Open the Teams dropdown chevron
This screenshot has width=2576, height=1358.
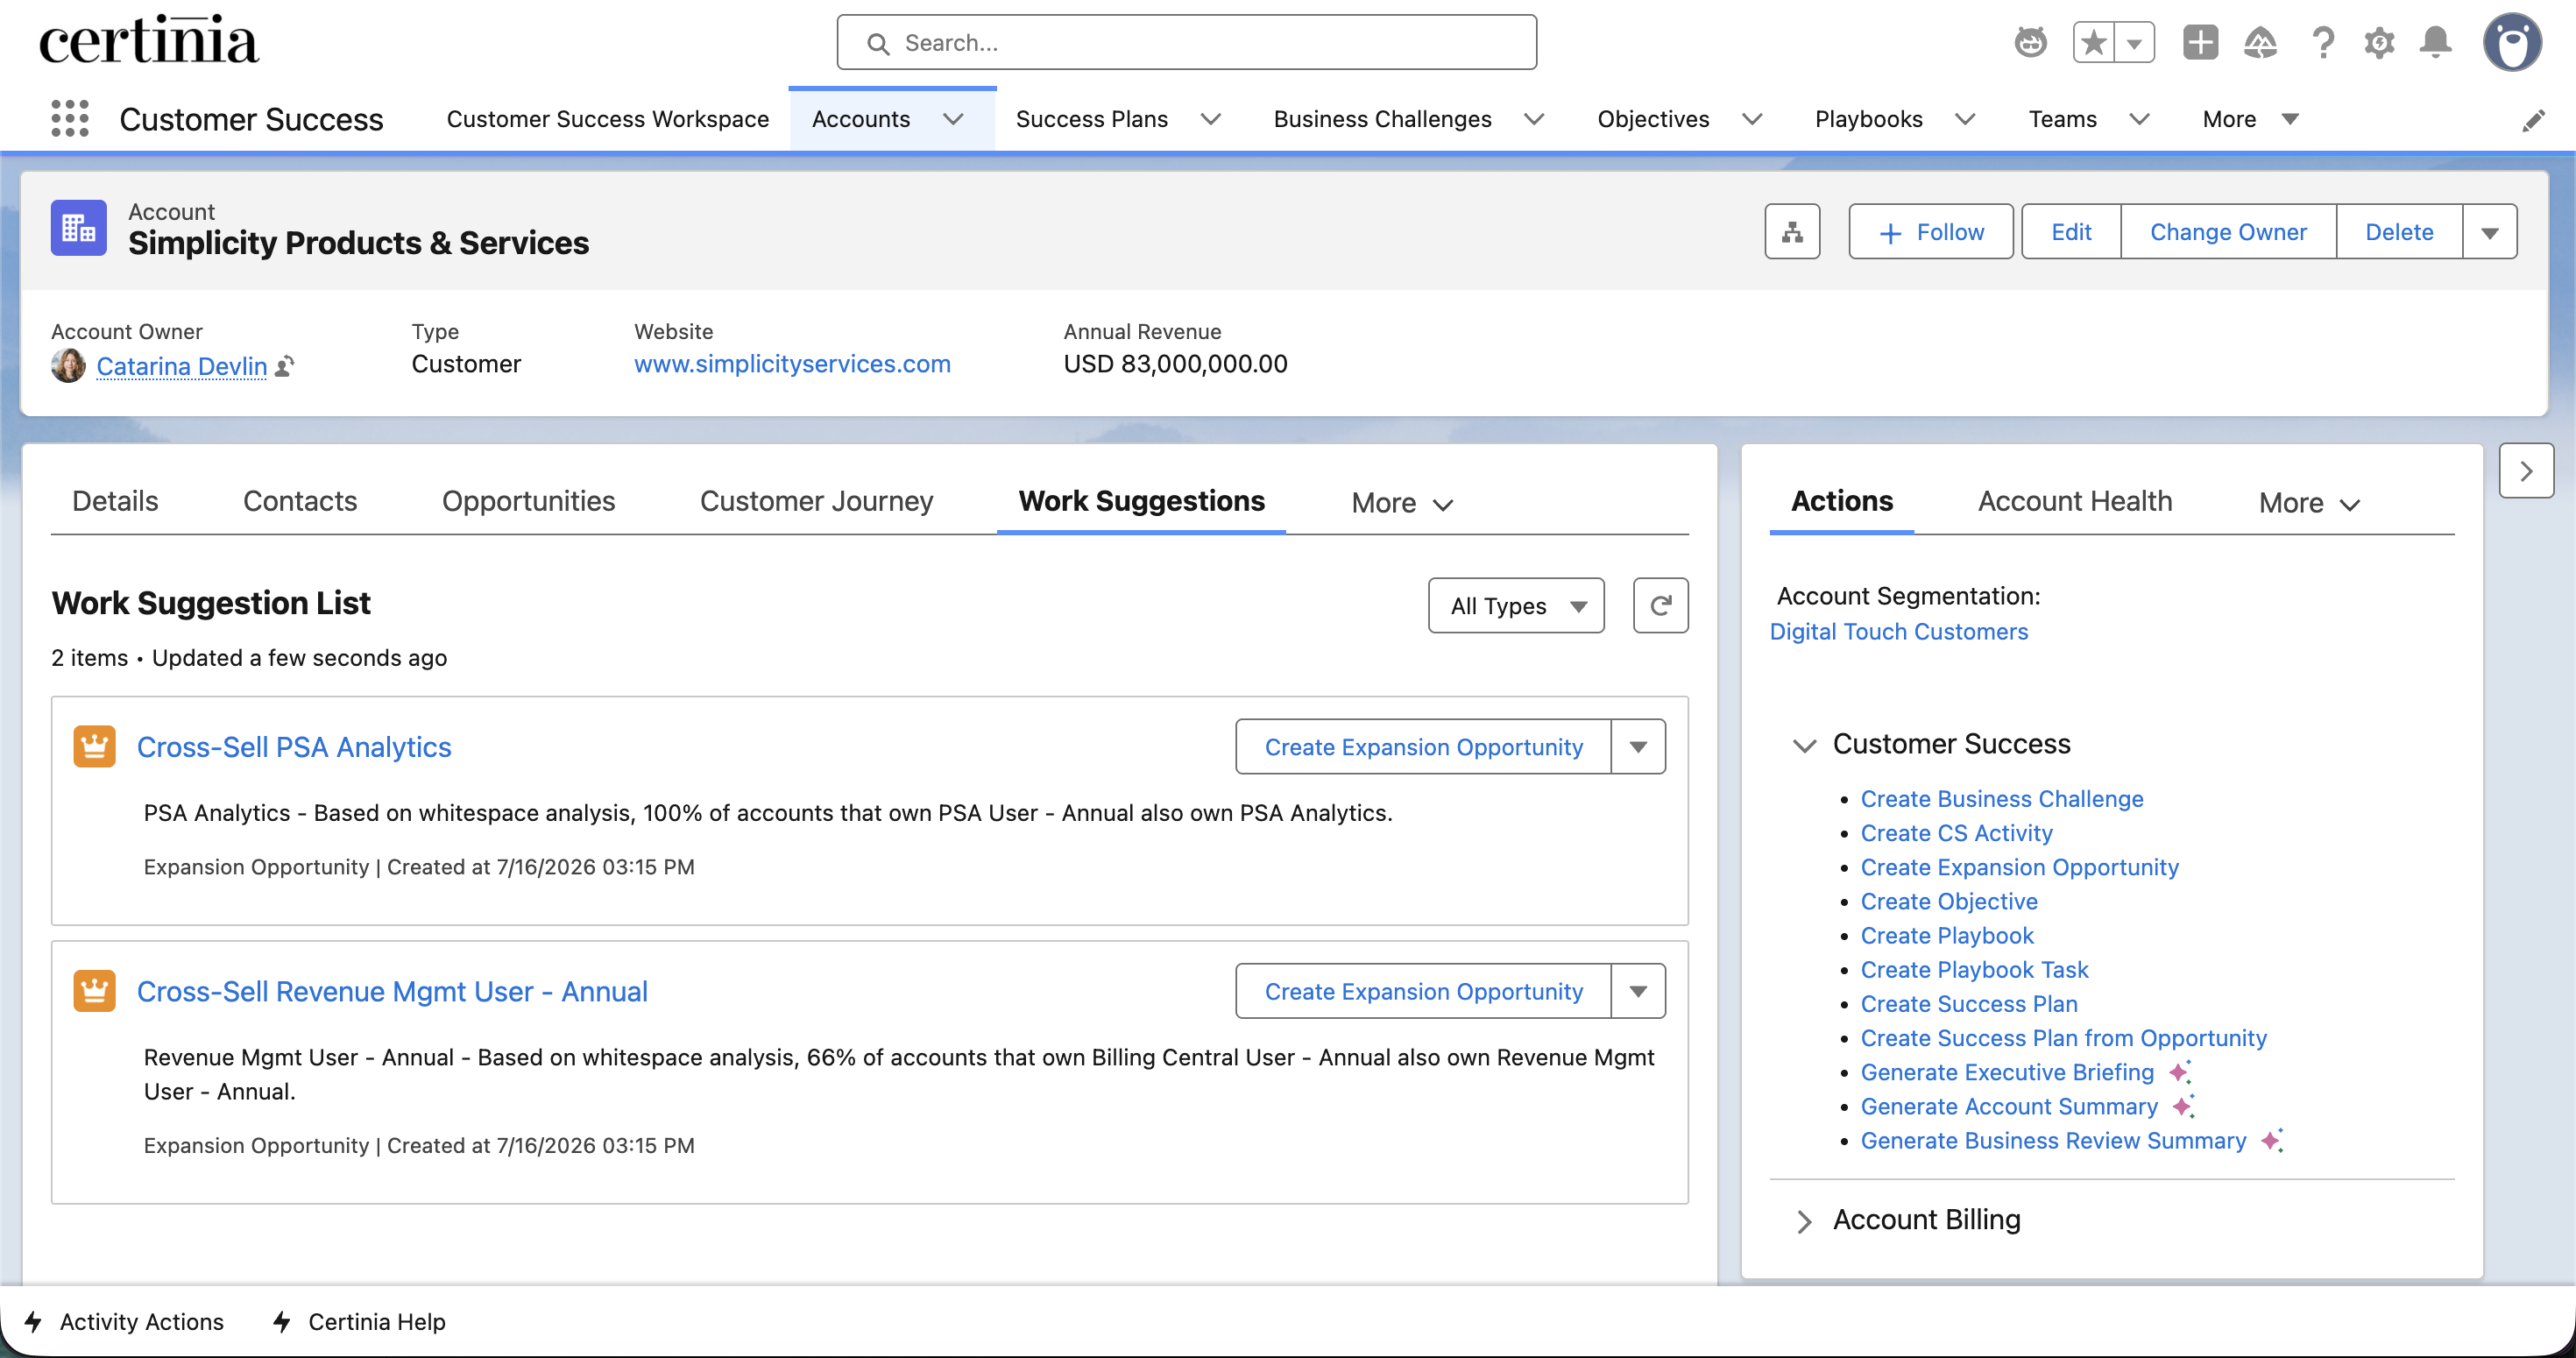2139,119
